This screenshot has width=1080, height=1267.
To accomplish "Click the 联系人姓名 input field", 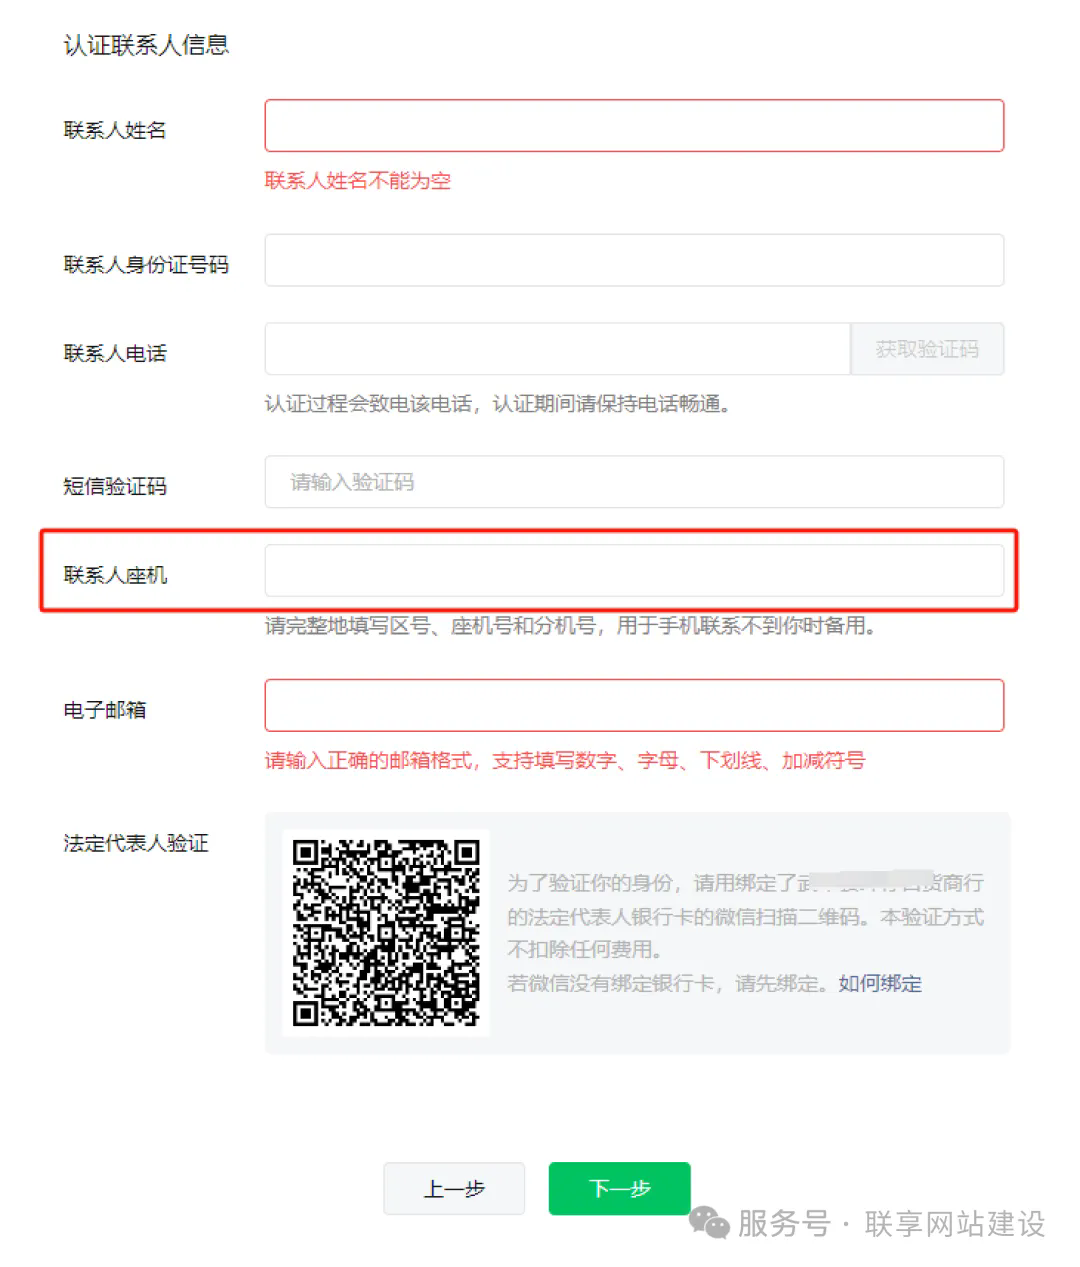I will [634, 126].
